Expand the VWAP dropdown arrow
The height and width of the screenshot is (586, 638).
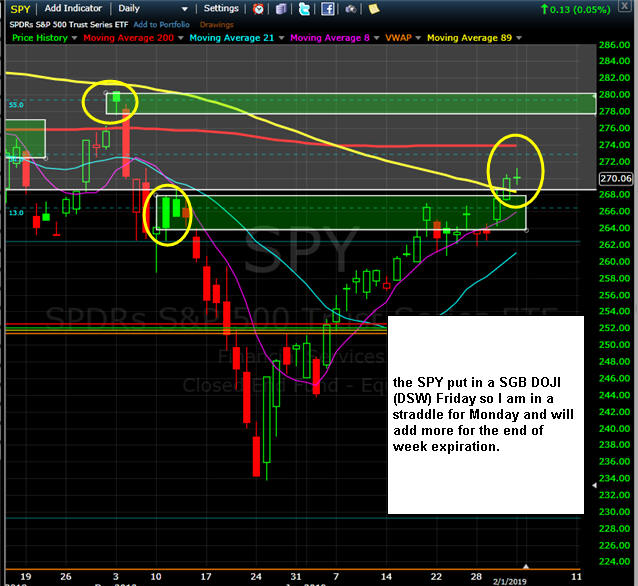(418, 38)
